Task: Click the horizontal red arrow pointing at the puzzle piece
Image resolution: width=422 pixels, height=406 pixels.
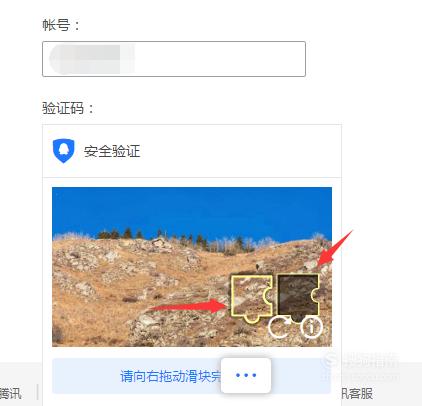Action: [188, 305]
